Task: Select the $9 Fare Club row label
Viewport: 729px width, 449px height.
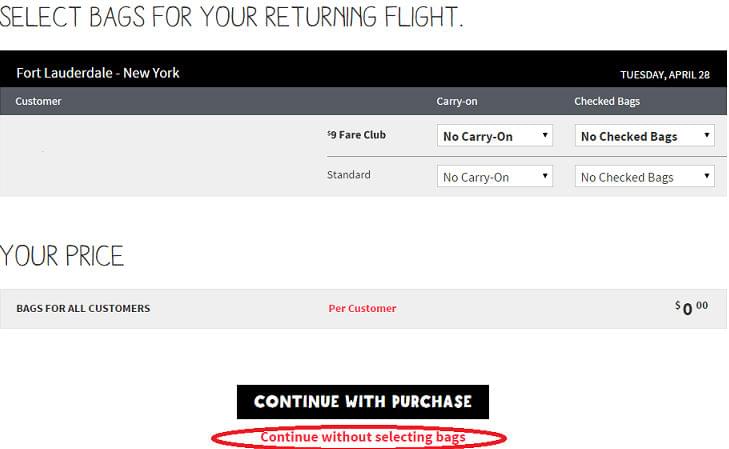Action: (357, 135)
